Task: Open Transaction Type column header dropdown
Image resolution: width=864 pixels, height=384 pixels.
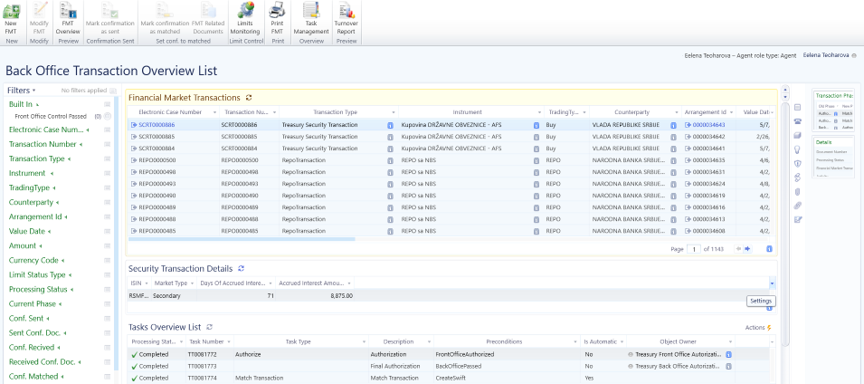Action: [x=393, y=112]
